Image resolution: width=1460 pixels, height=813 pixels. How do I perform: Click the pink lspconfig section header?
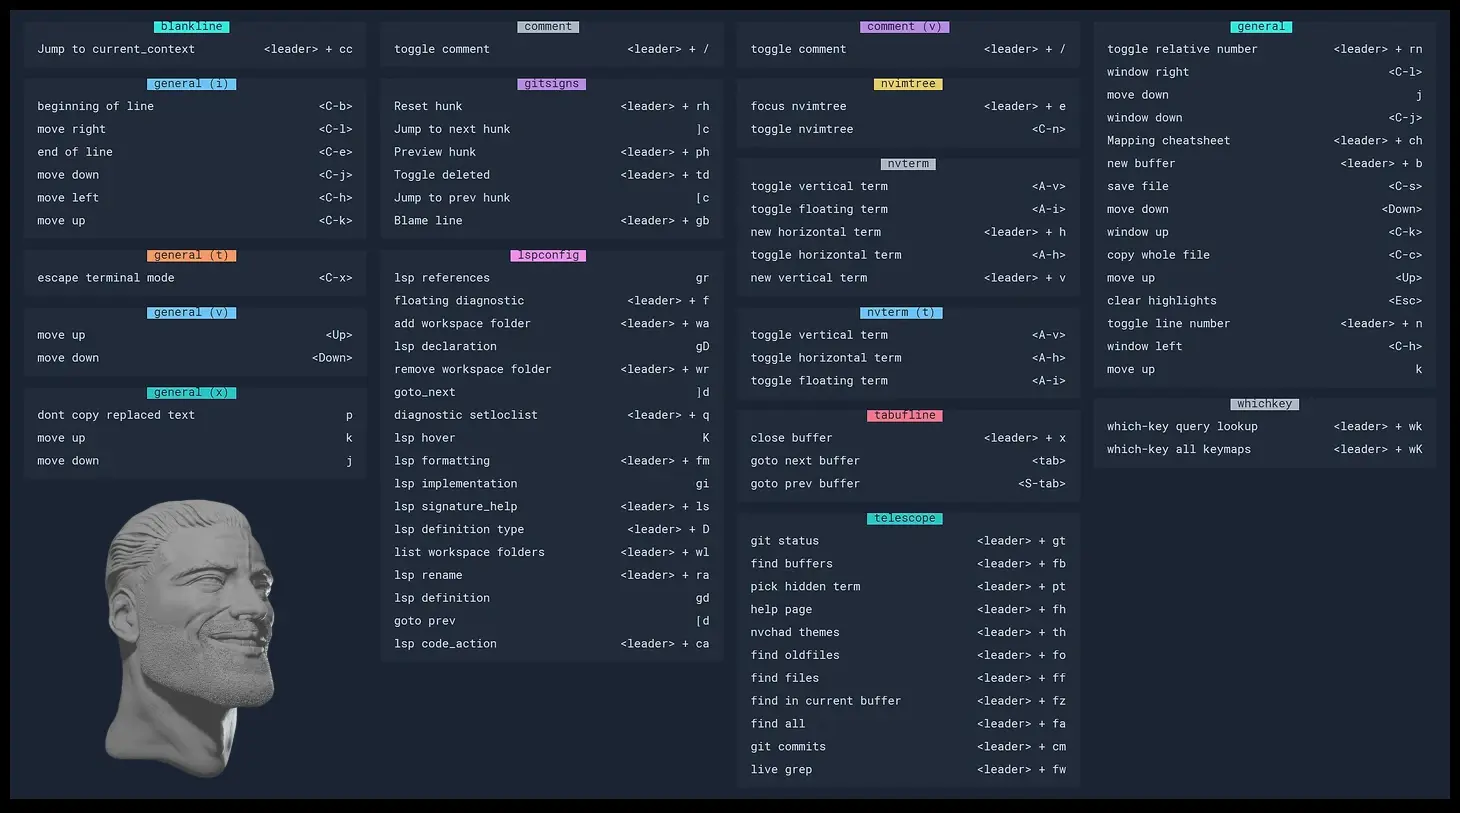548,255
